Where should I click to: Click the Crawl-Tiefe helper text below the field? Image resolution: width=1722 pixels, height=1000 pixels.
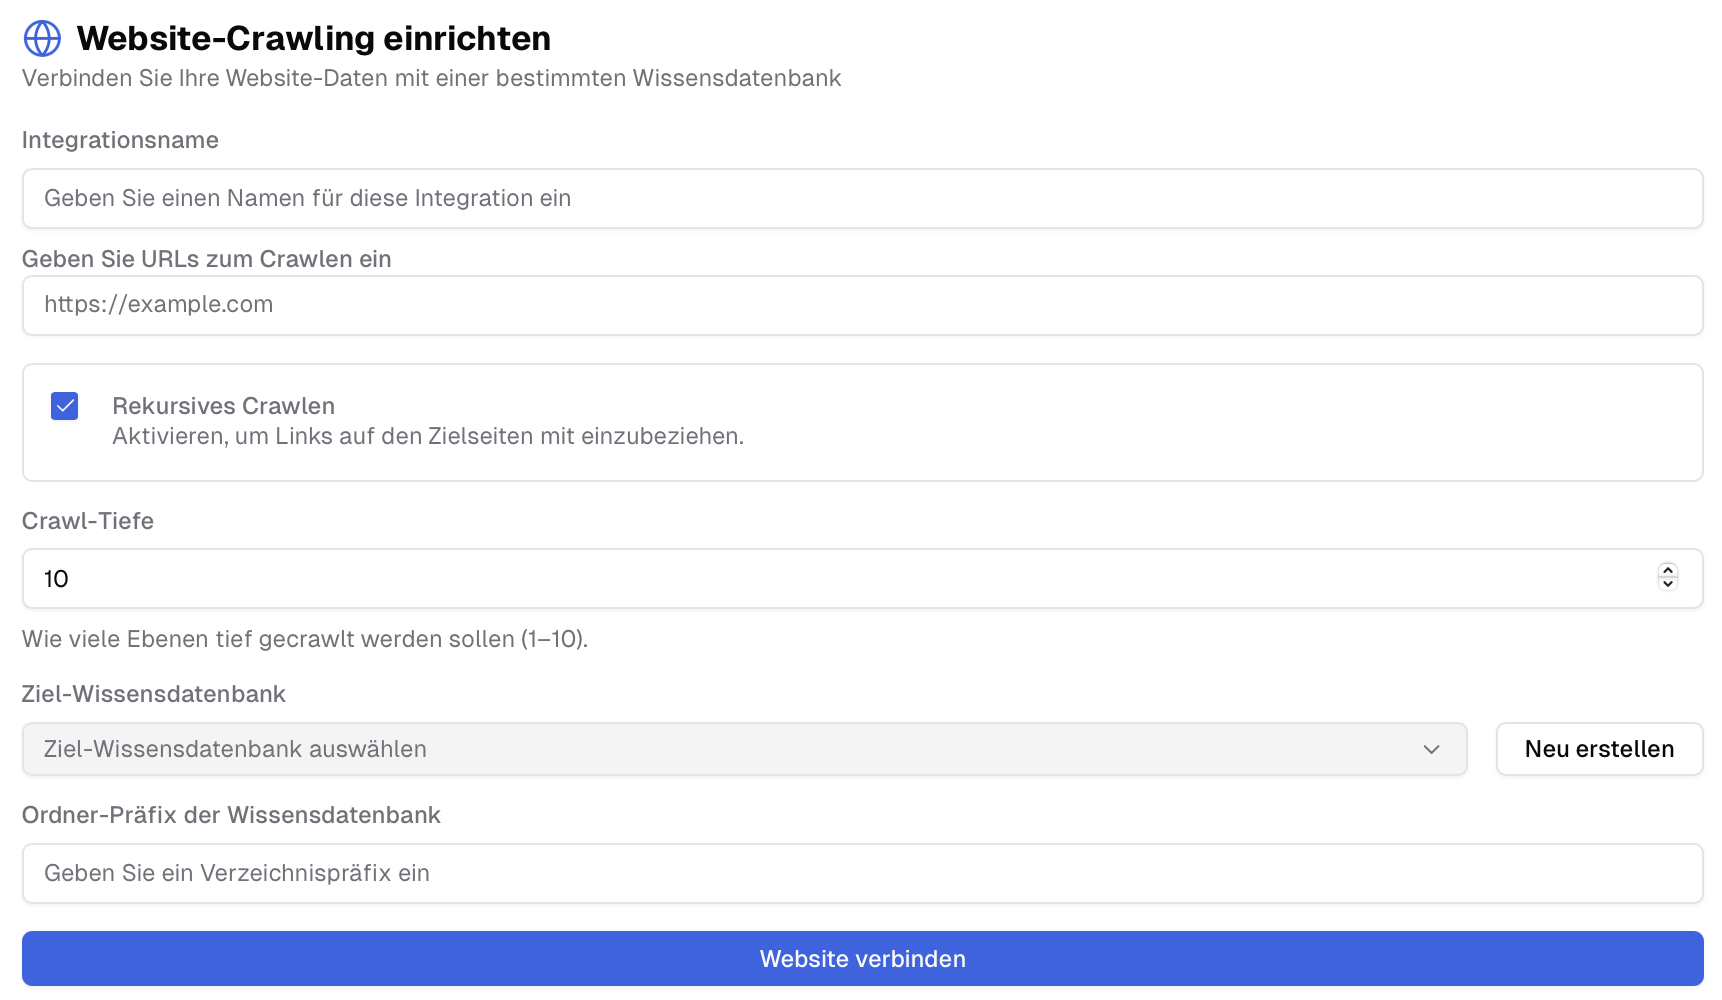coord(305,639)
